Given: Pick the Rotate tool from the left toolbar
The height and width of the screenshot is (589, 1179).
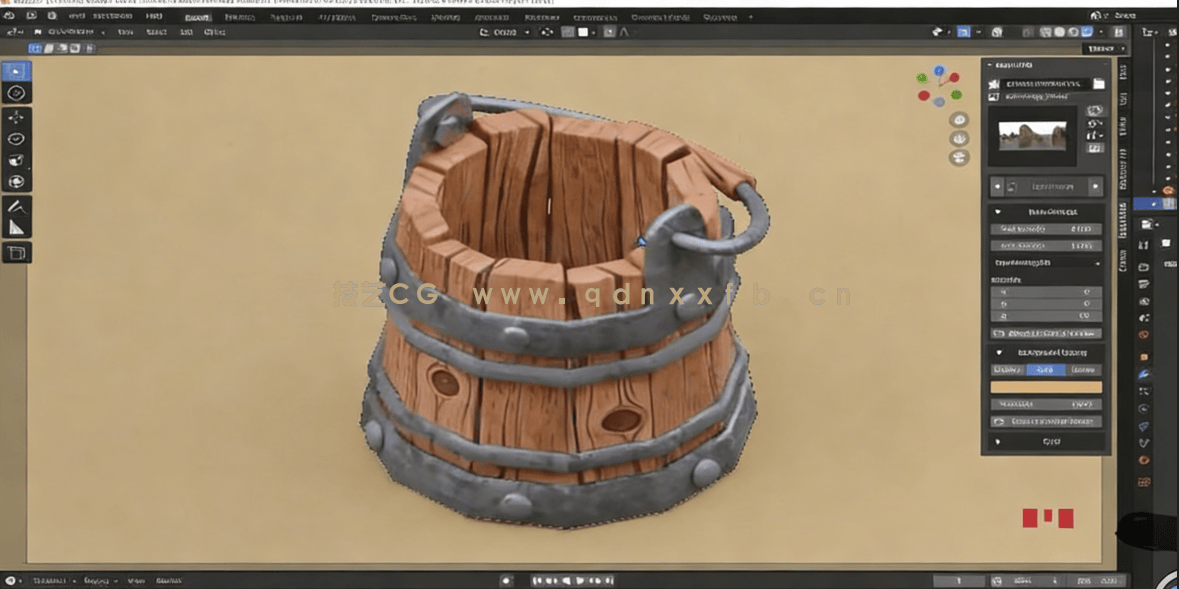Looking at the screenshot, I should [14, 140].
